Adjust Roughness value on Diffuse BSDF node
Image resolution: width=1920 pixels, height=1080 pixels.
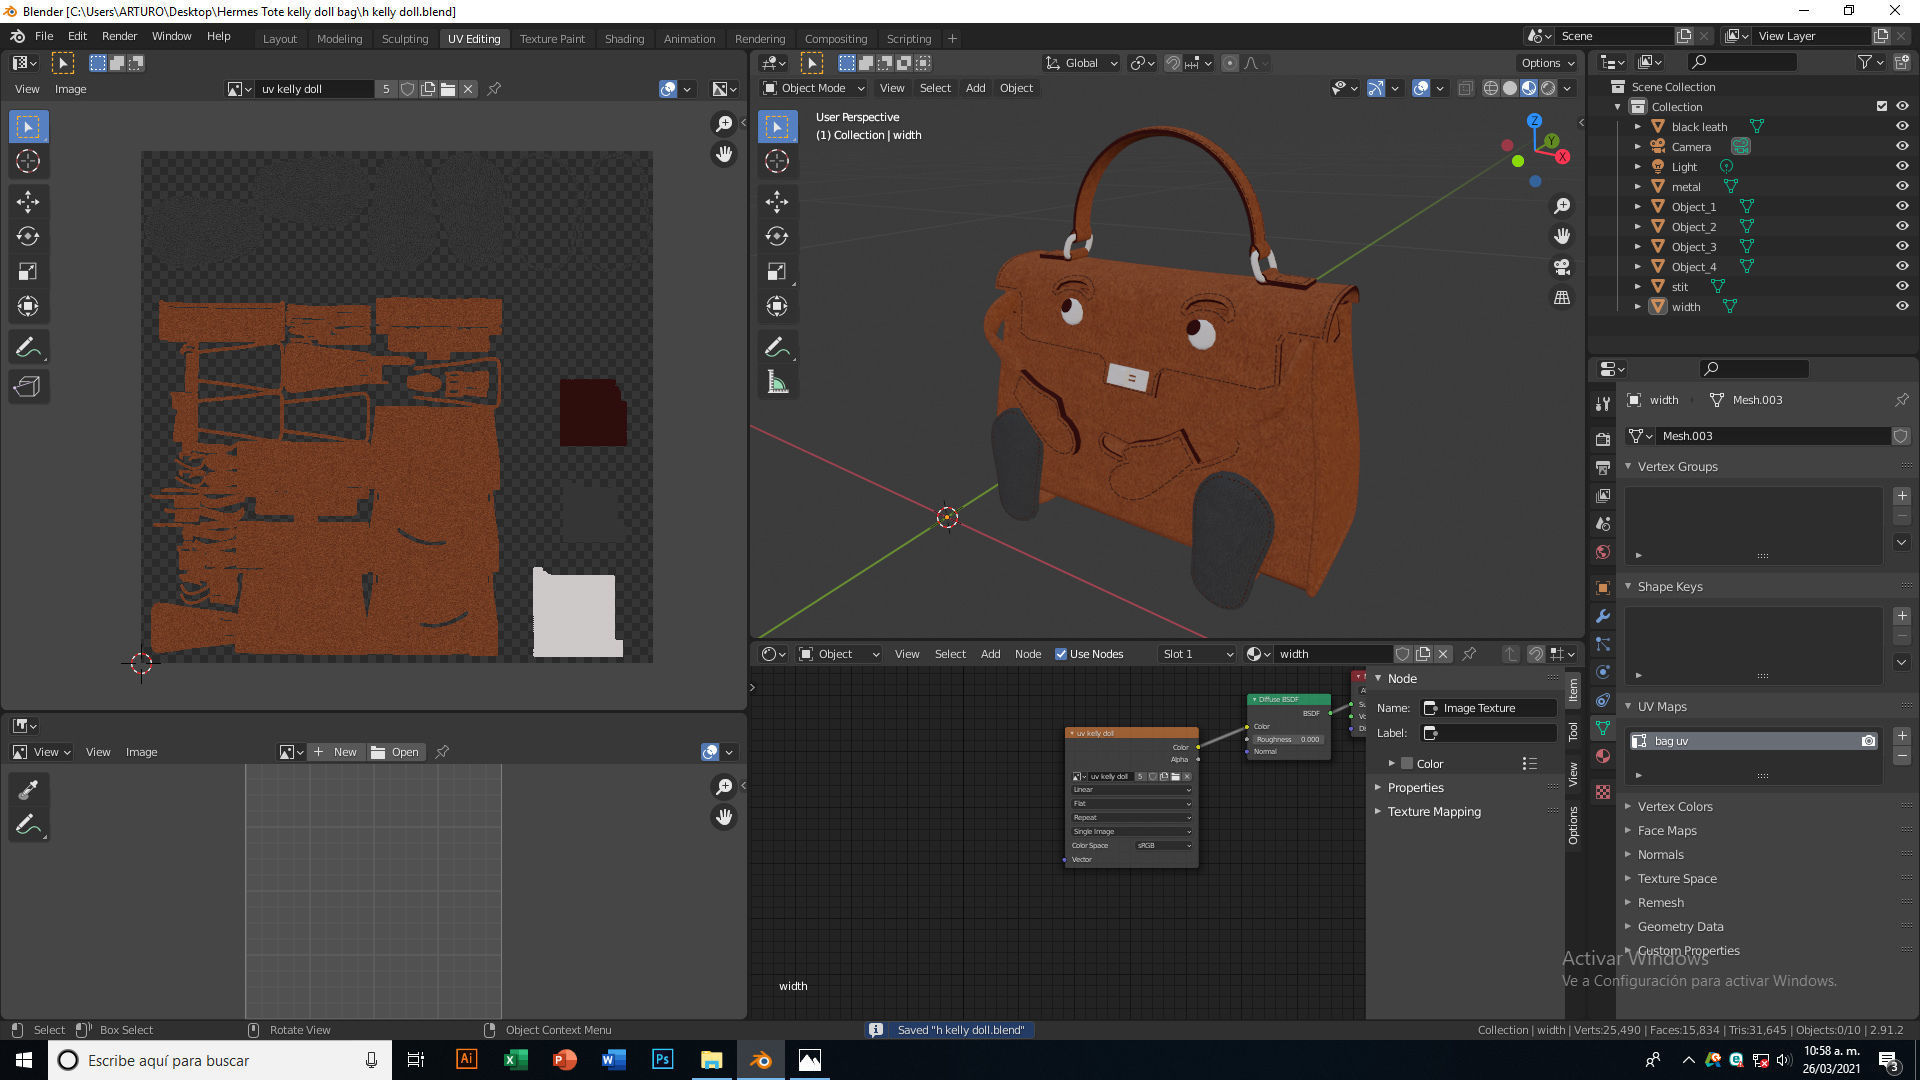[x=1289, y=740]
